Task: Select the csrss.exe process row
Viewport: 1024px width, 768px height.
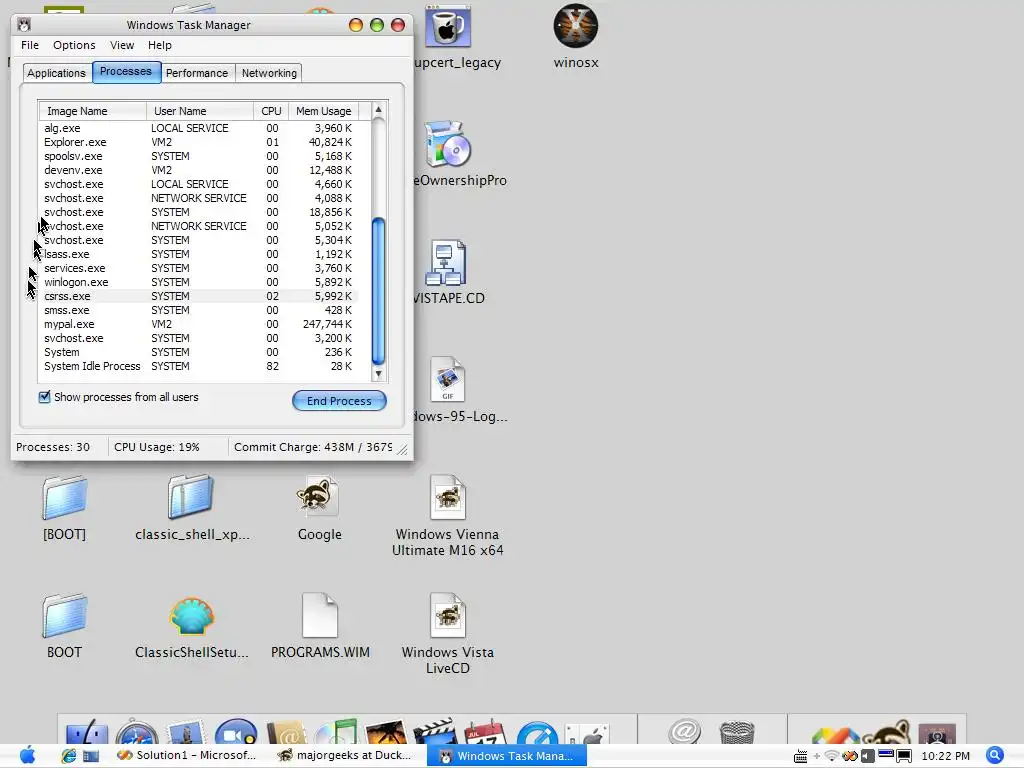Action: click(x=199, y=296)
